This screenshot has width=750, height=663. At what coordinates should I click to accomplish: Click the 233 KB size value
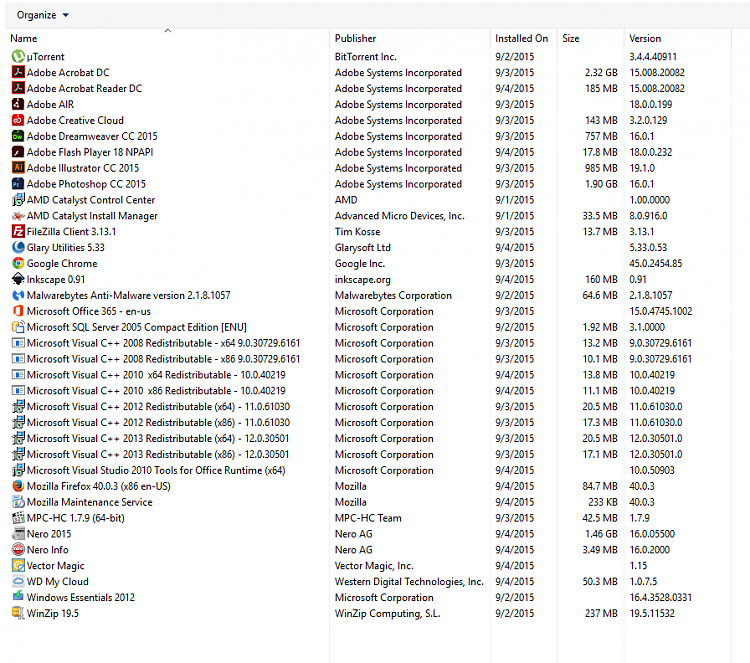(603, 502)
